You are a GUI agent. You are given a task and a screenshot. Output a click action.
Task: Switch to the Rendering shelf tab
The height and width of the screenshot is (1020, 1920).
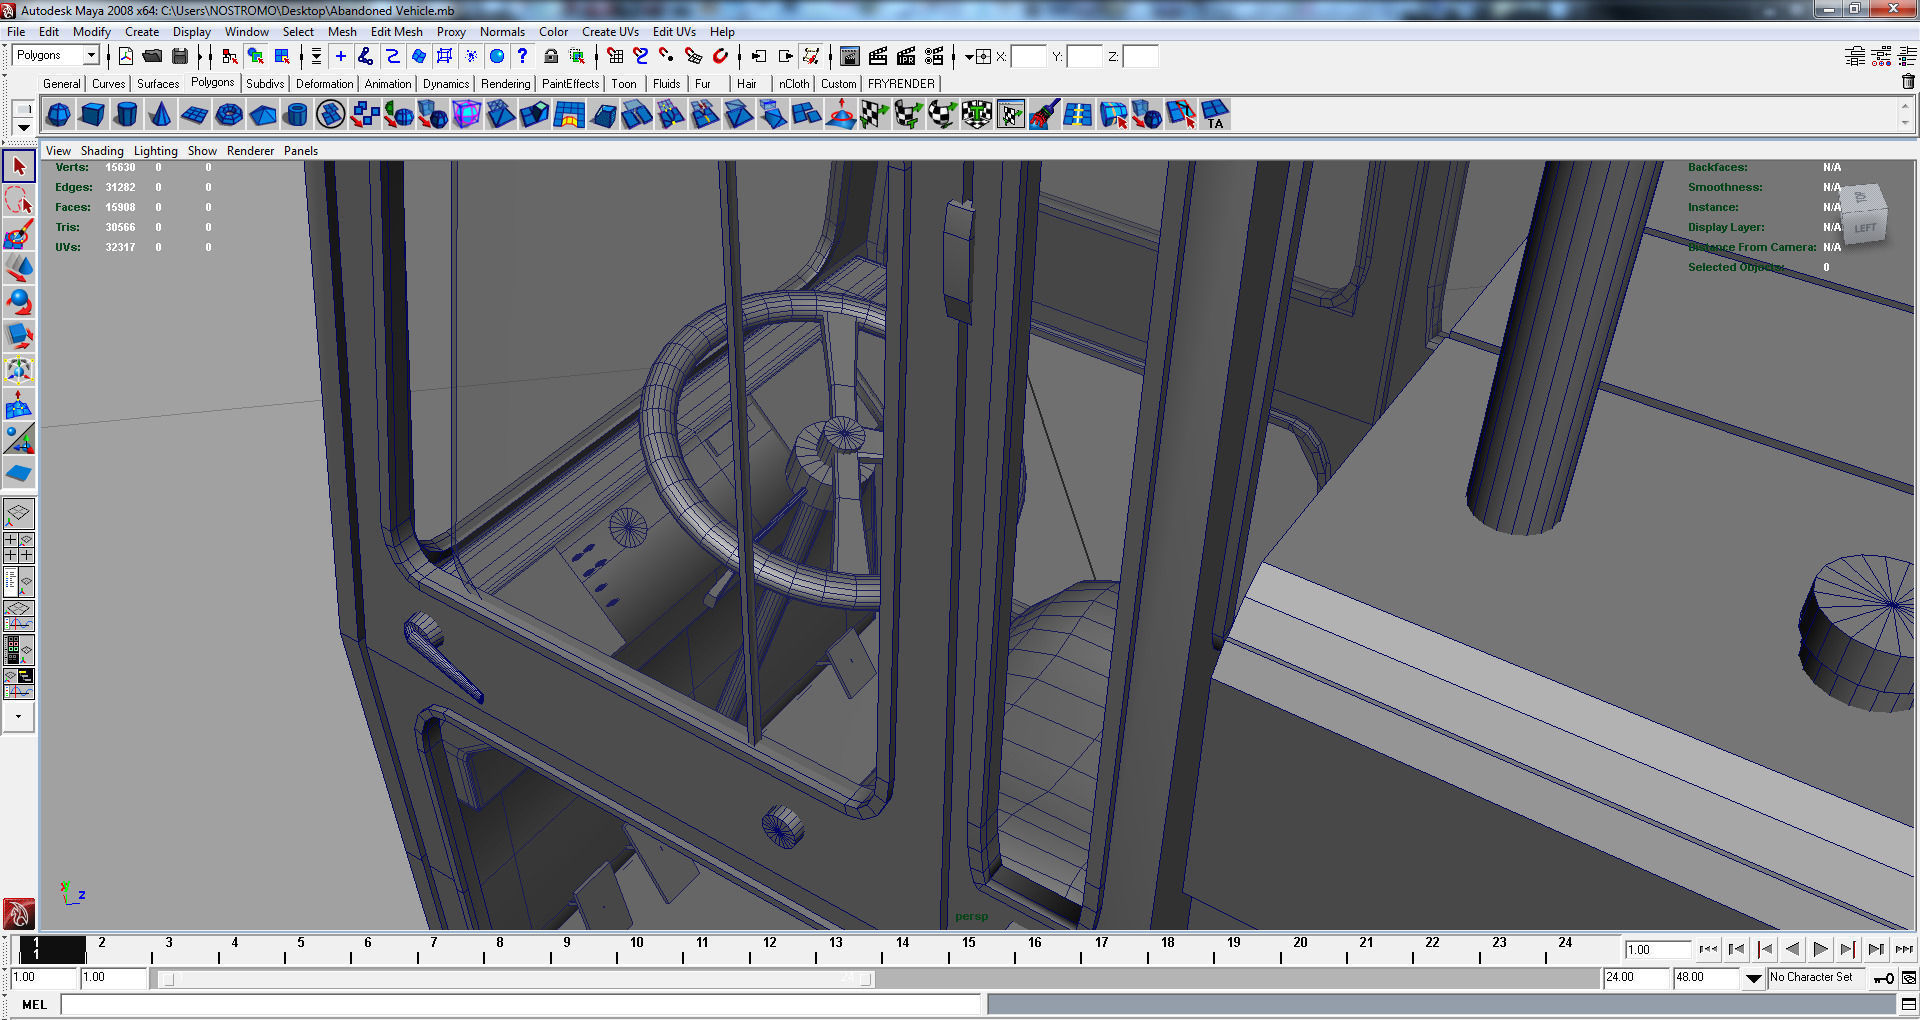pyautogui.click(x=505, y=84)
